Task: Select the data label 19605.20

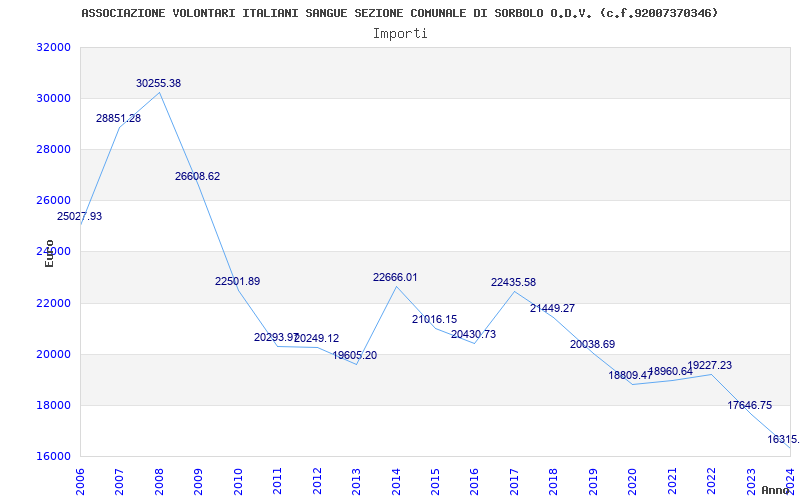Action: [355, 356]
